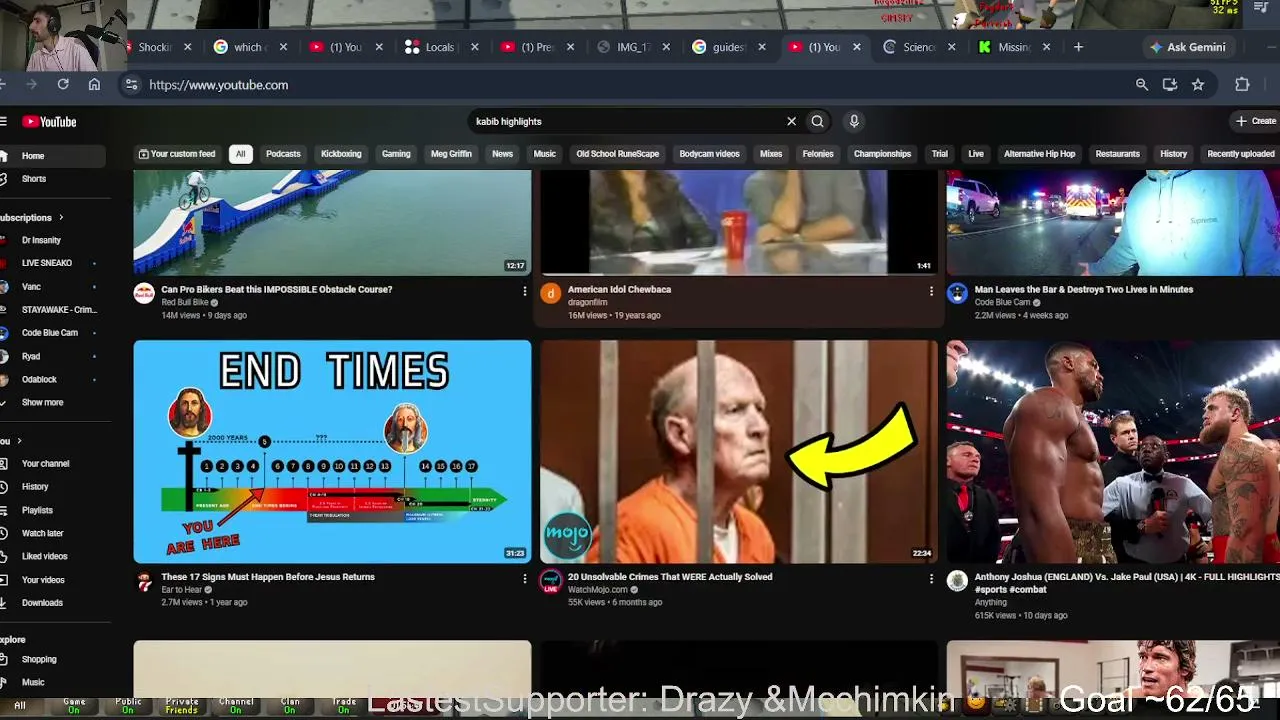
Task: Toggle the Channel chat filter
Action: tap(236, 706)
